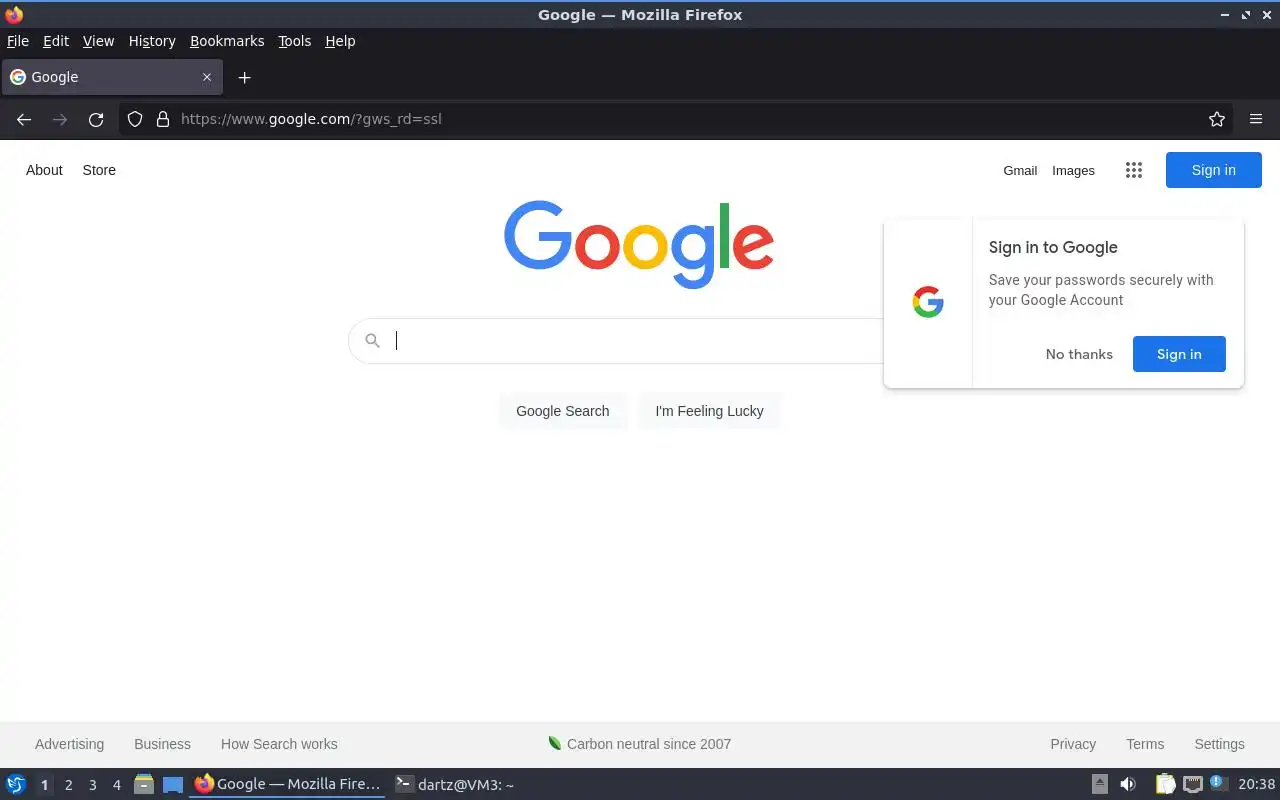Image resolution: width=1280 pixels, height=800 pixels.
Task: Click the green leaf Carbon neutral icon
Action: click(x=555, y=743)
